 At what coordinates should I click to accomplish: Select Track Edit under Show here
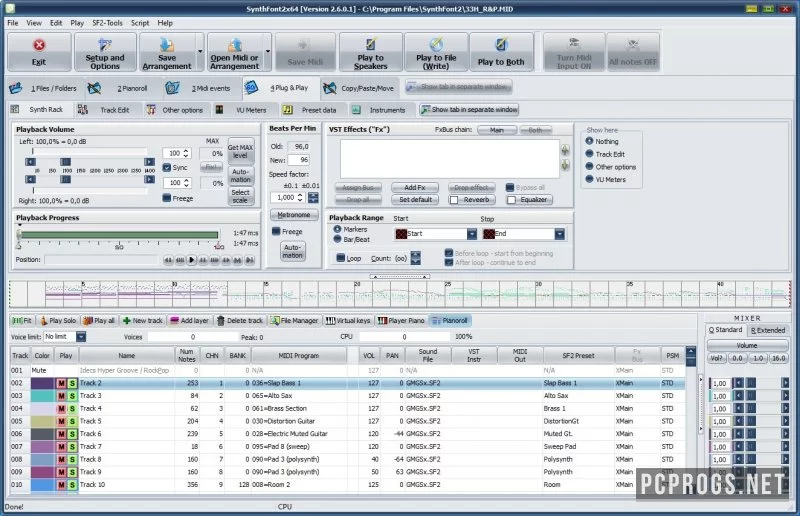589,154
